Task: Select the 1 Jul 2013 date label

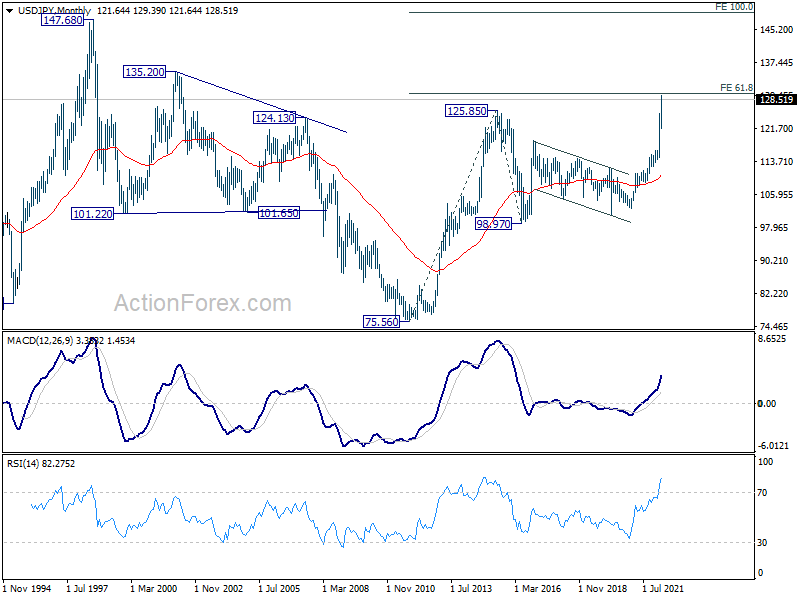Action: click(471, 588)
